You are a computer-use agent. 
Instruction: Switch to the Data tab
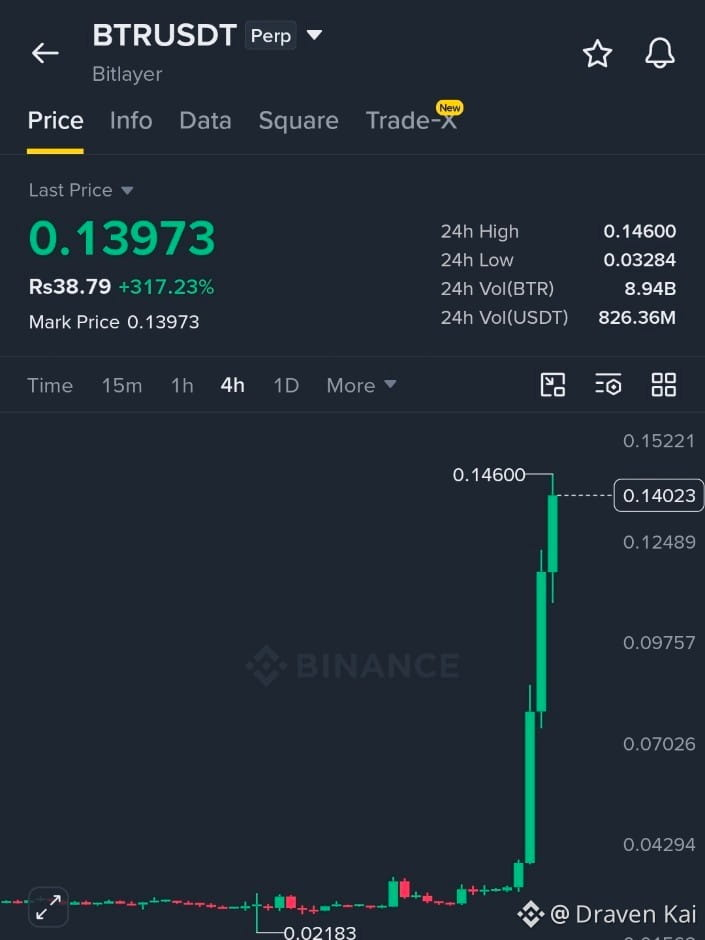(x=205, y=120)
